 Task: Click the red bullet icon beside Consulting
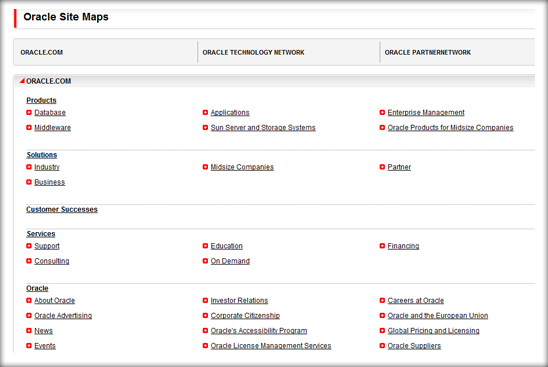pyautogui.click(x=29, y=261)
